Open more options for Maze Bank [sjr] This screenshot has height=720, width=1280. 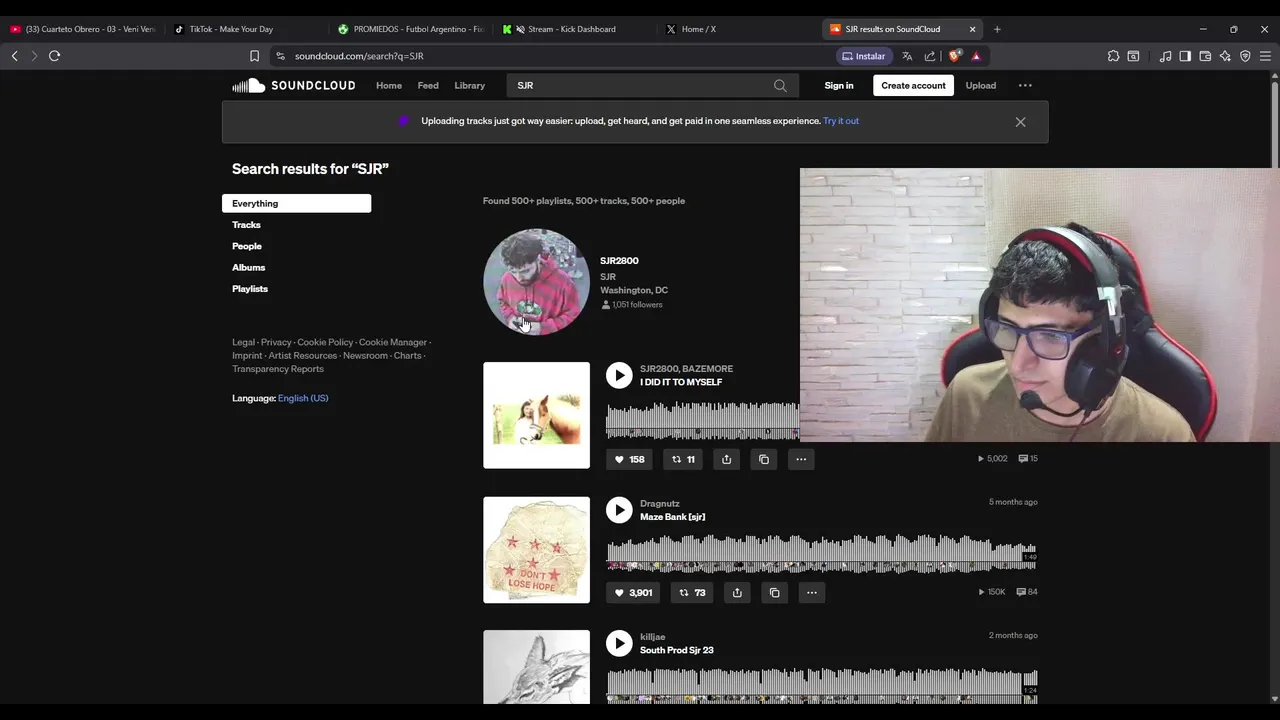(812, 592)
